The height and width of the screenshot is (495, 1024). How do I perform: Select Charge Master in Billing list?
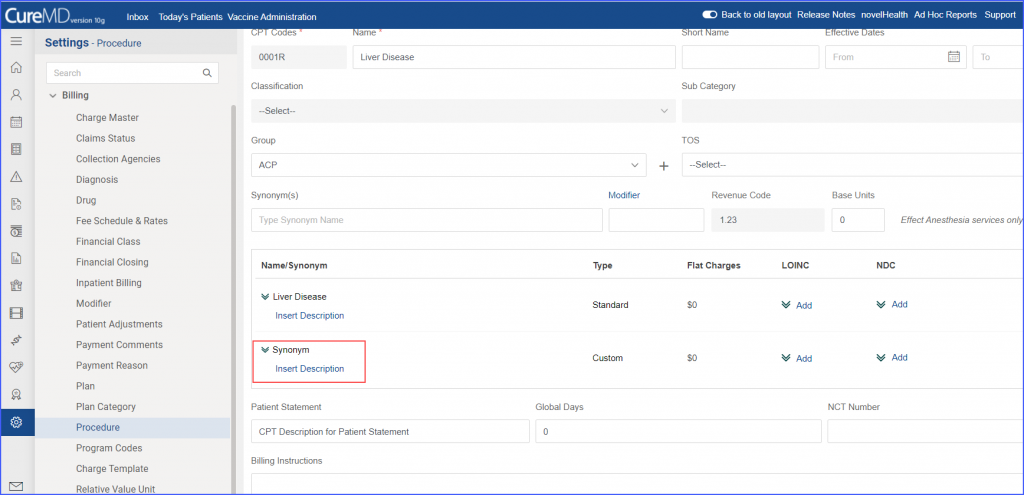(x=107, y=118)
